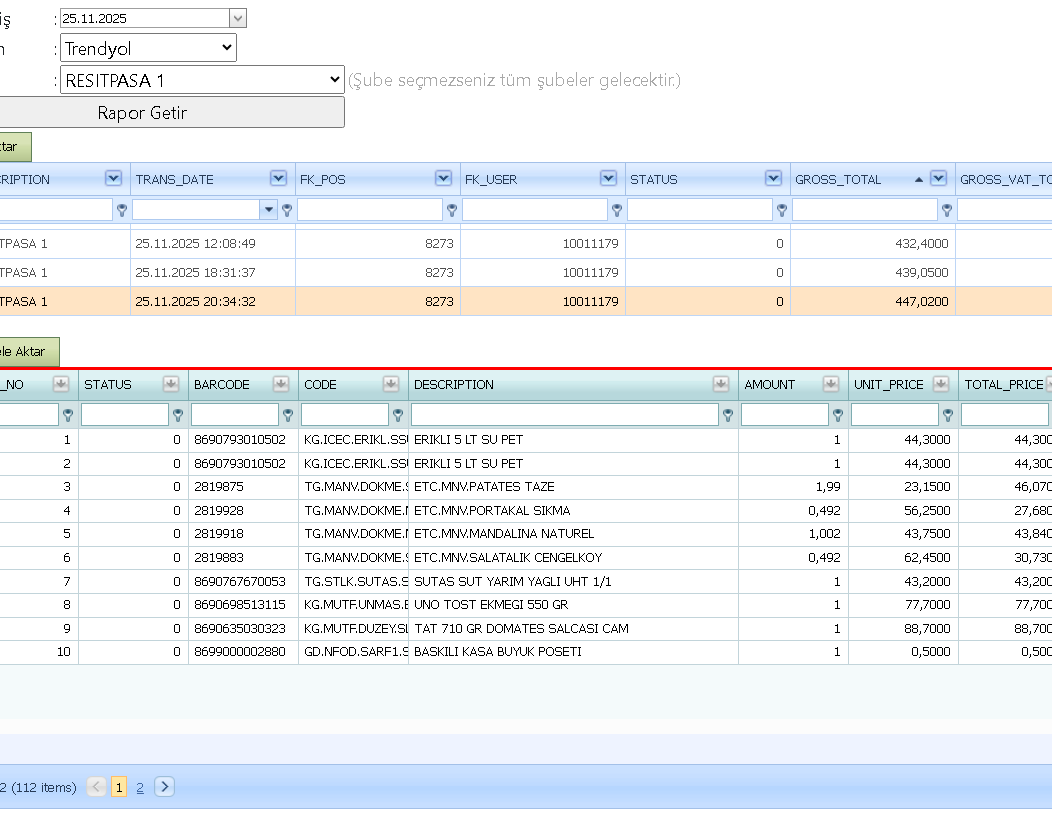Click the funnel icon under AMOUNT filter row

[x=838, y=415]
